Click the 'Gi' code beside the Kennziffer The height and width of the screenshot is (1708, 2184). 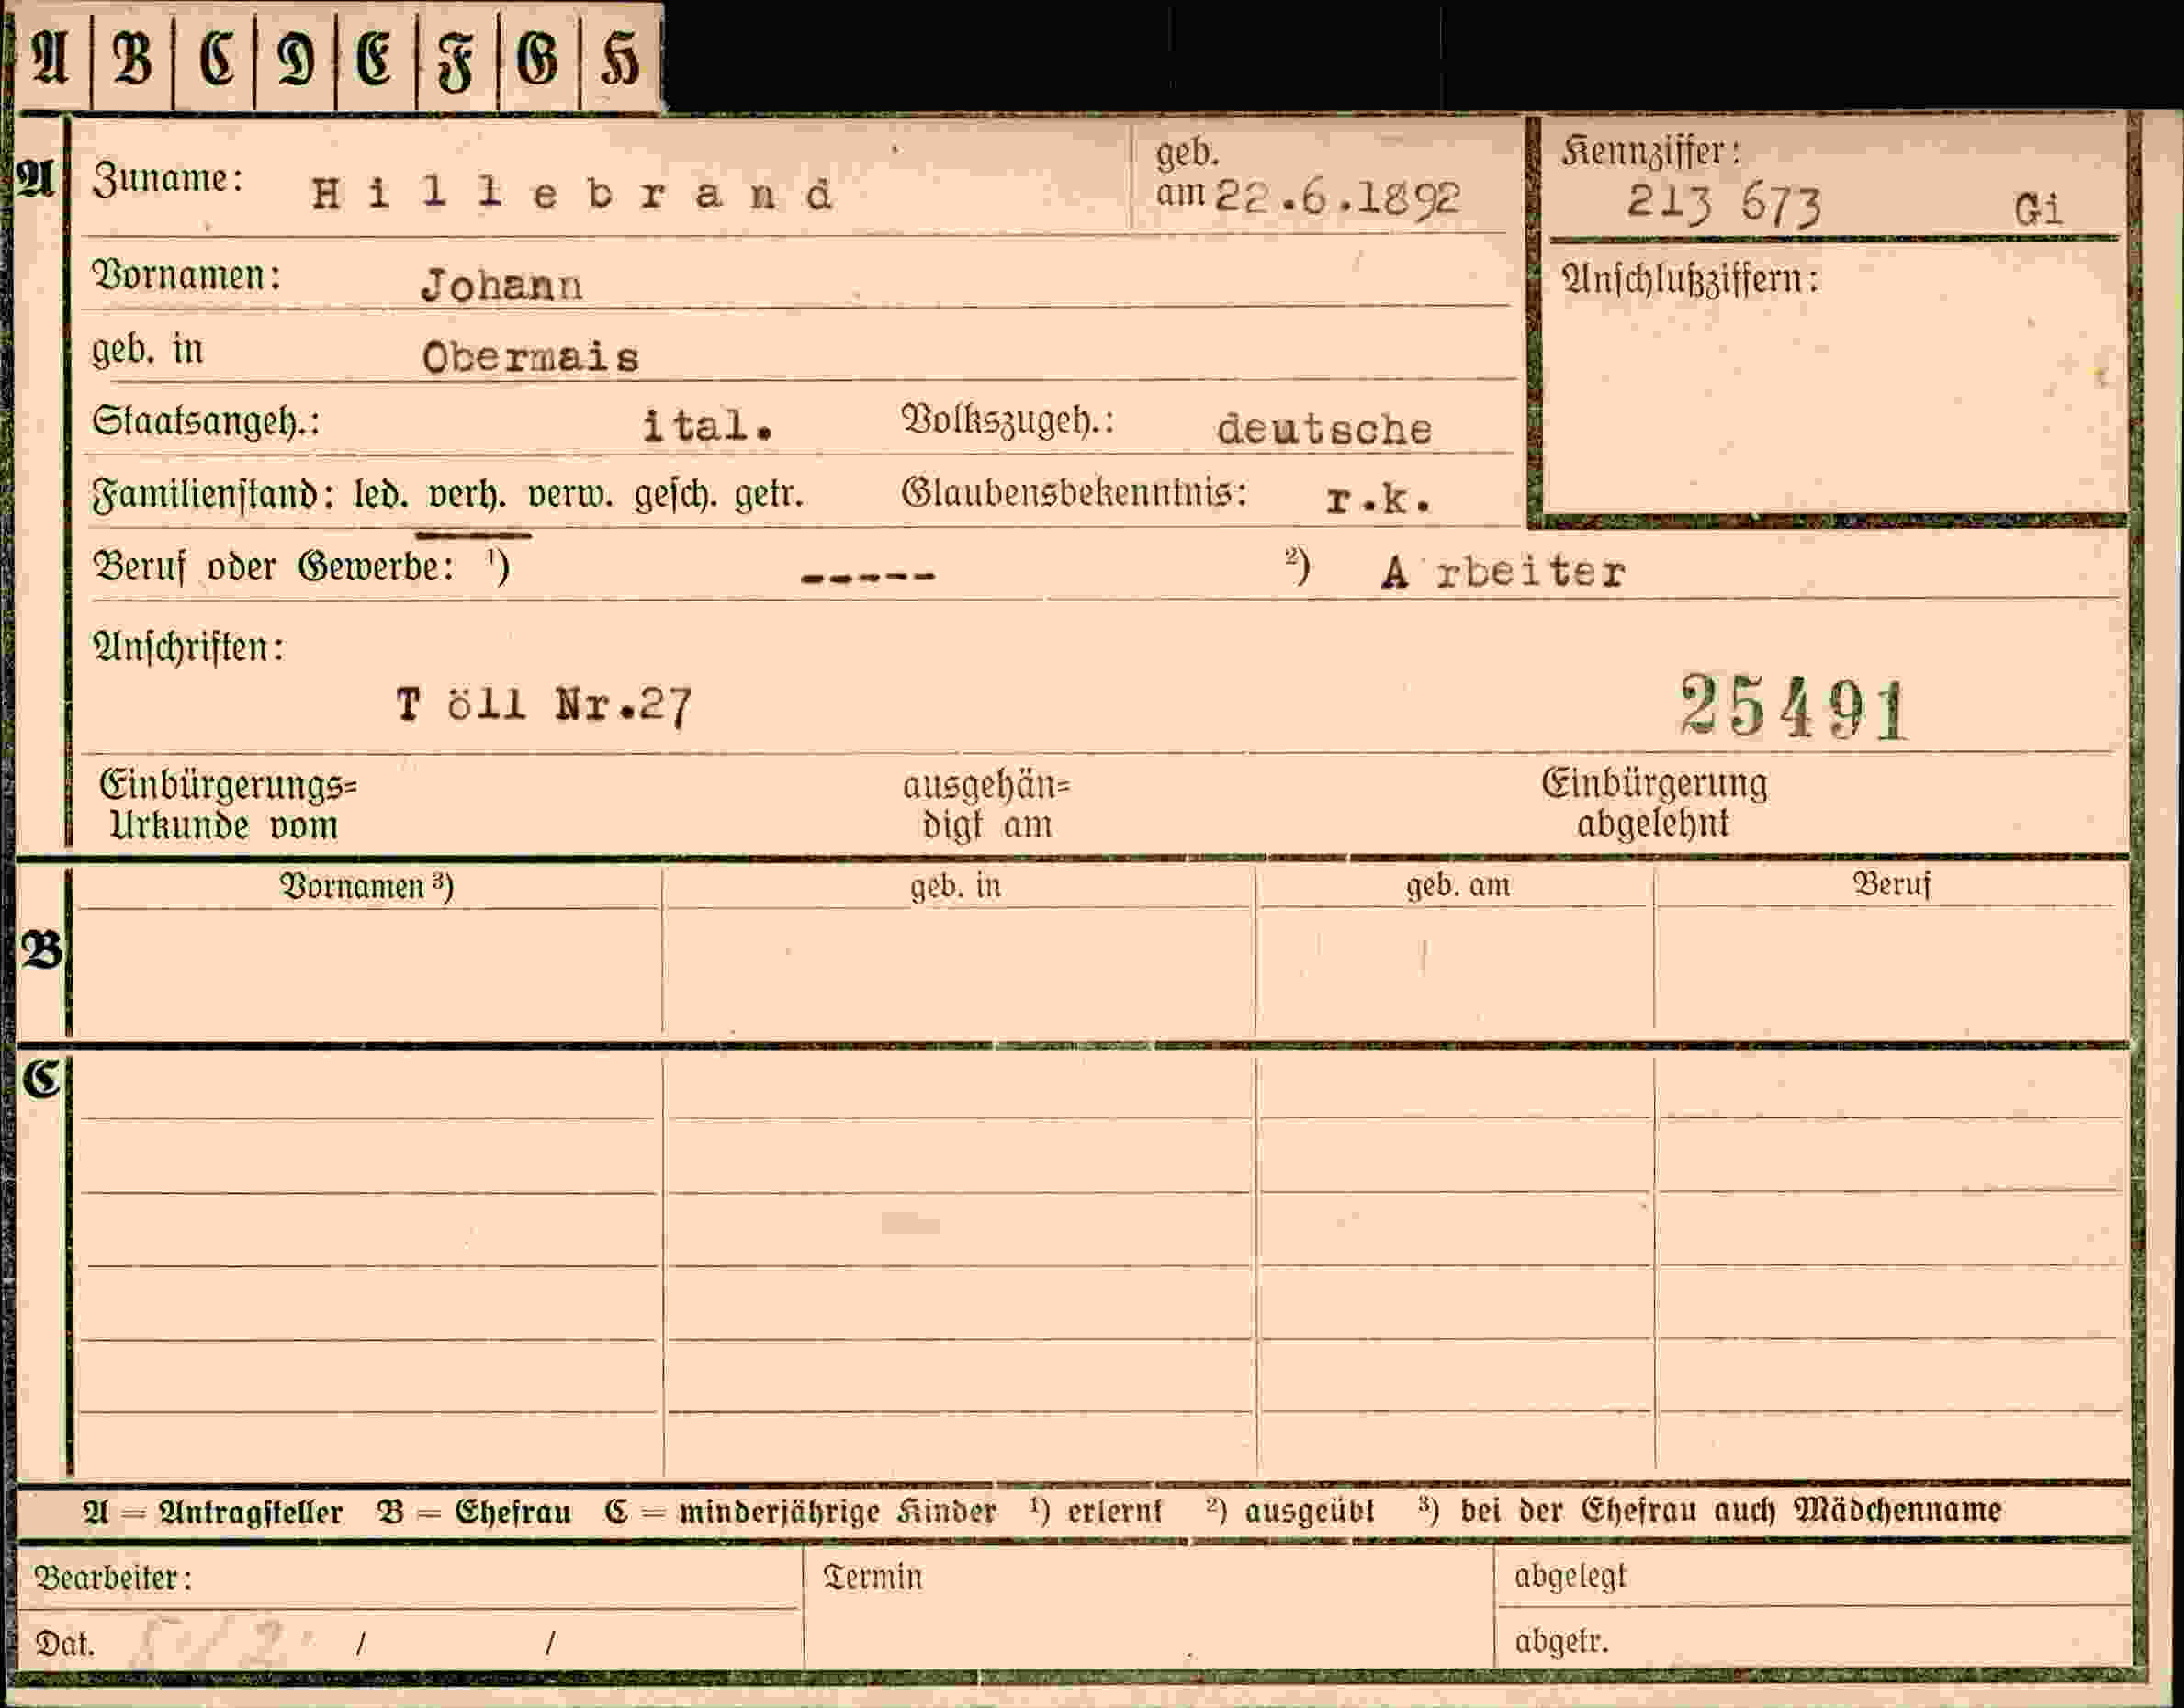pyautogui.click(x=2039, y=210)
